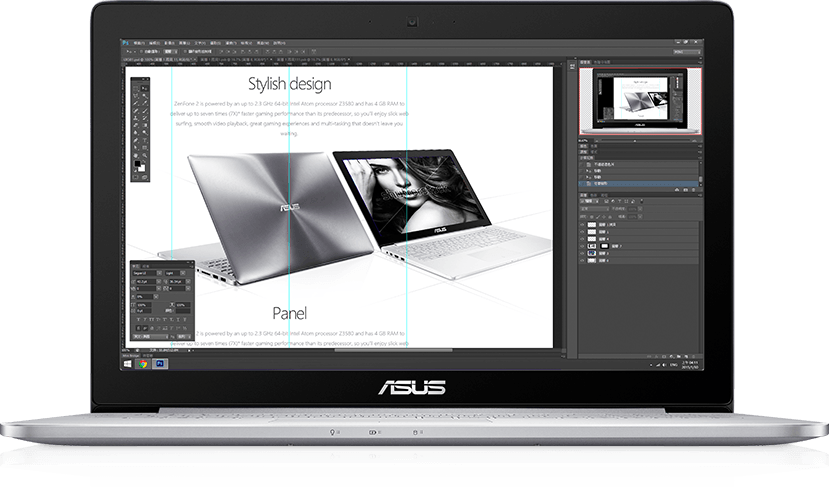Select the Clone Stamp tool
Screen dimensions: 829x487
pyautogui.click(x=135, y=118)
